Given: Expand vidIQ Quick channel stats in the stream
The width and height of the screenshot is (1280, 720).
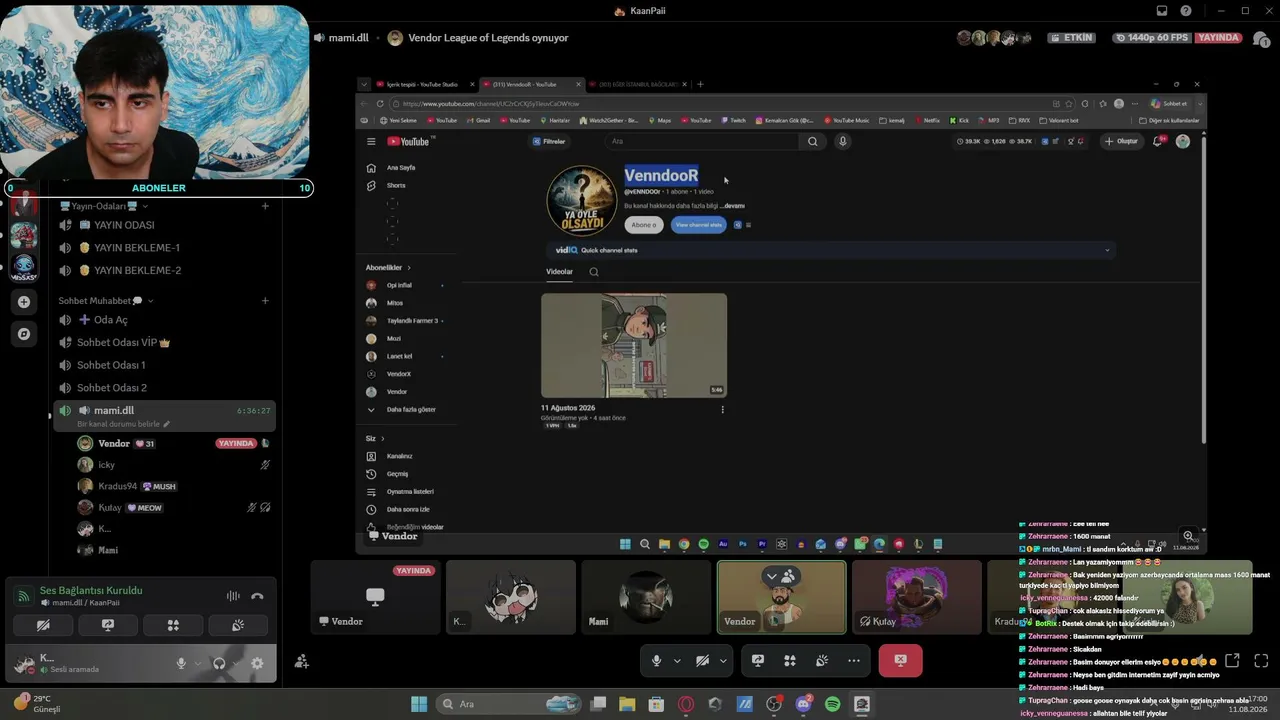Looking at the screenshot, I should coord(1107,250).
